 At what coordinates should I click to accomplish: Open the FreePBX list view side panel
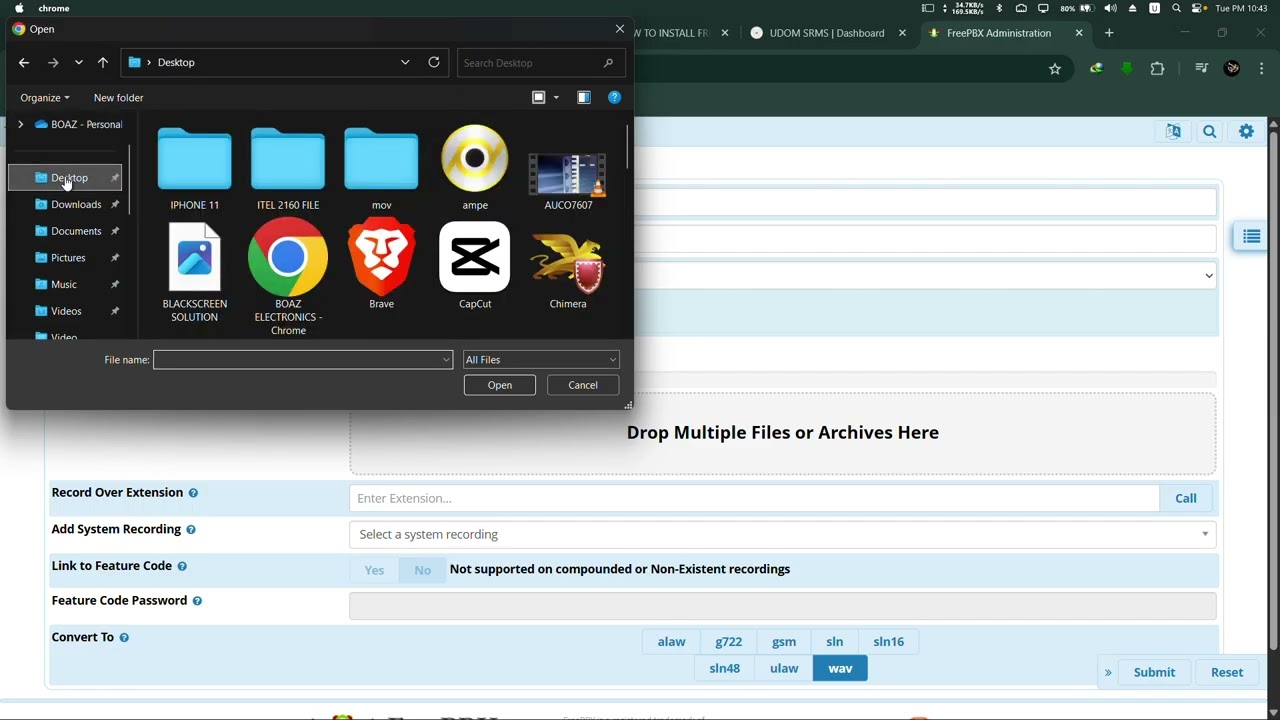tap(1251, 237)
